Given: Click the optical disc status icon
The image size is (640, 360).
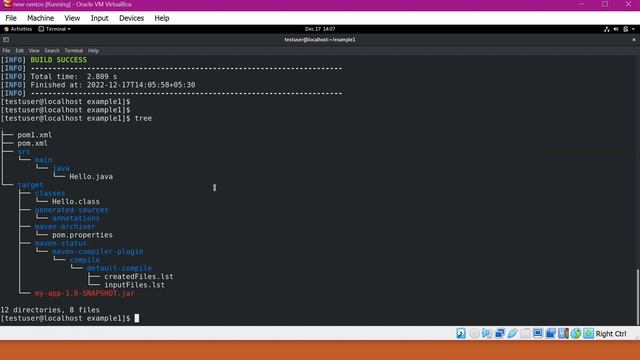Looking at the screenshot, I should [x=474, y=333].
